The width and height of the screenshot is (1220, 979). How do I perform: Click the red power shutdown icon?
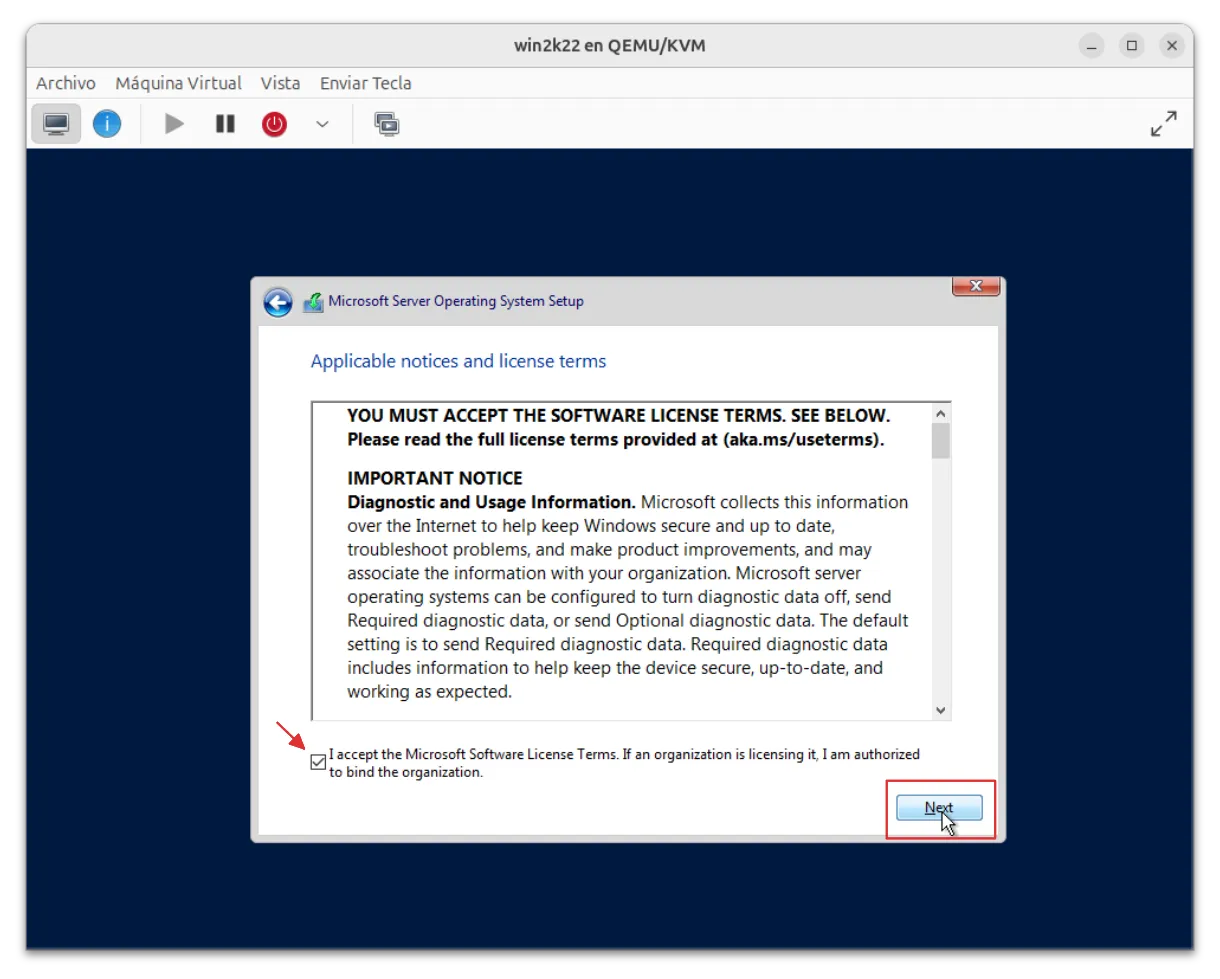274,124
